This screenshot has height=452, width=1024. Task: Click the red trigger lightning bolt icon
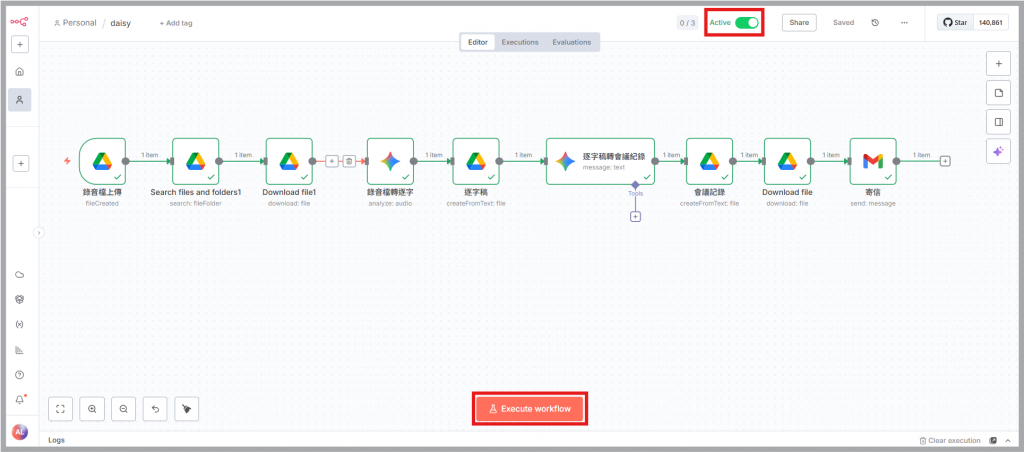tap(67, 161)
